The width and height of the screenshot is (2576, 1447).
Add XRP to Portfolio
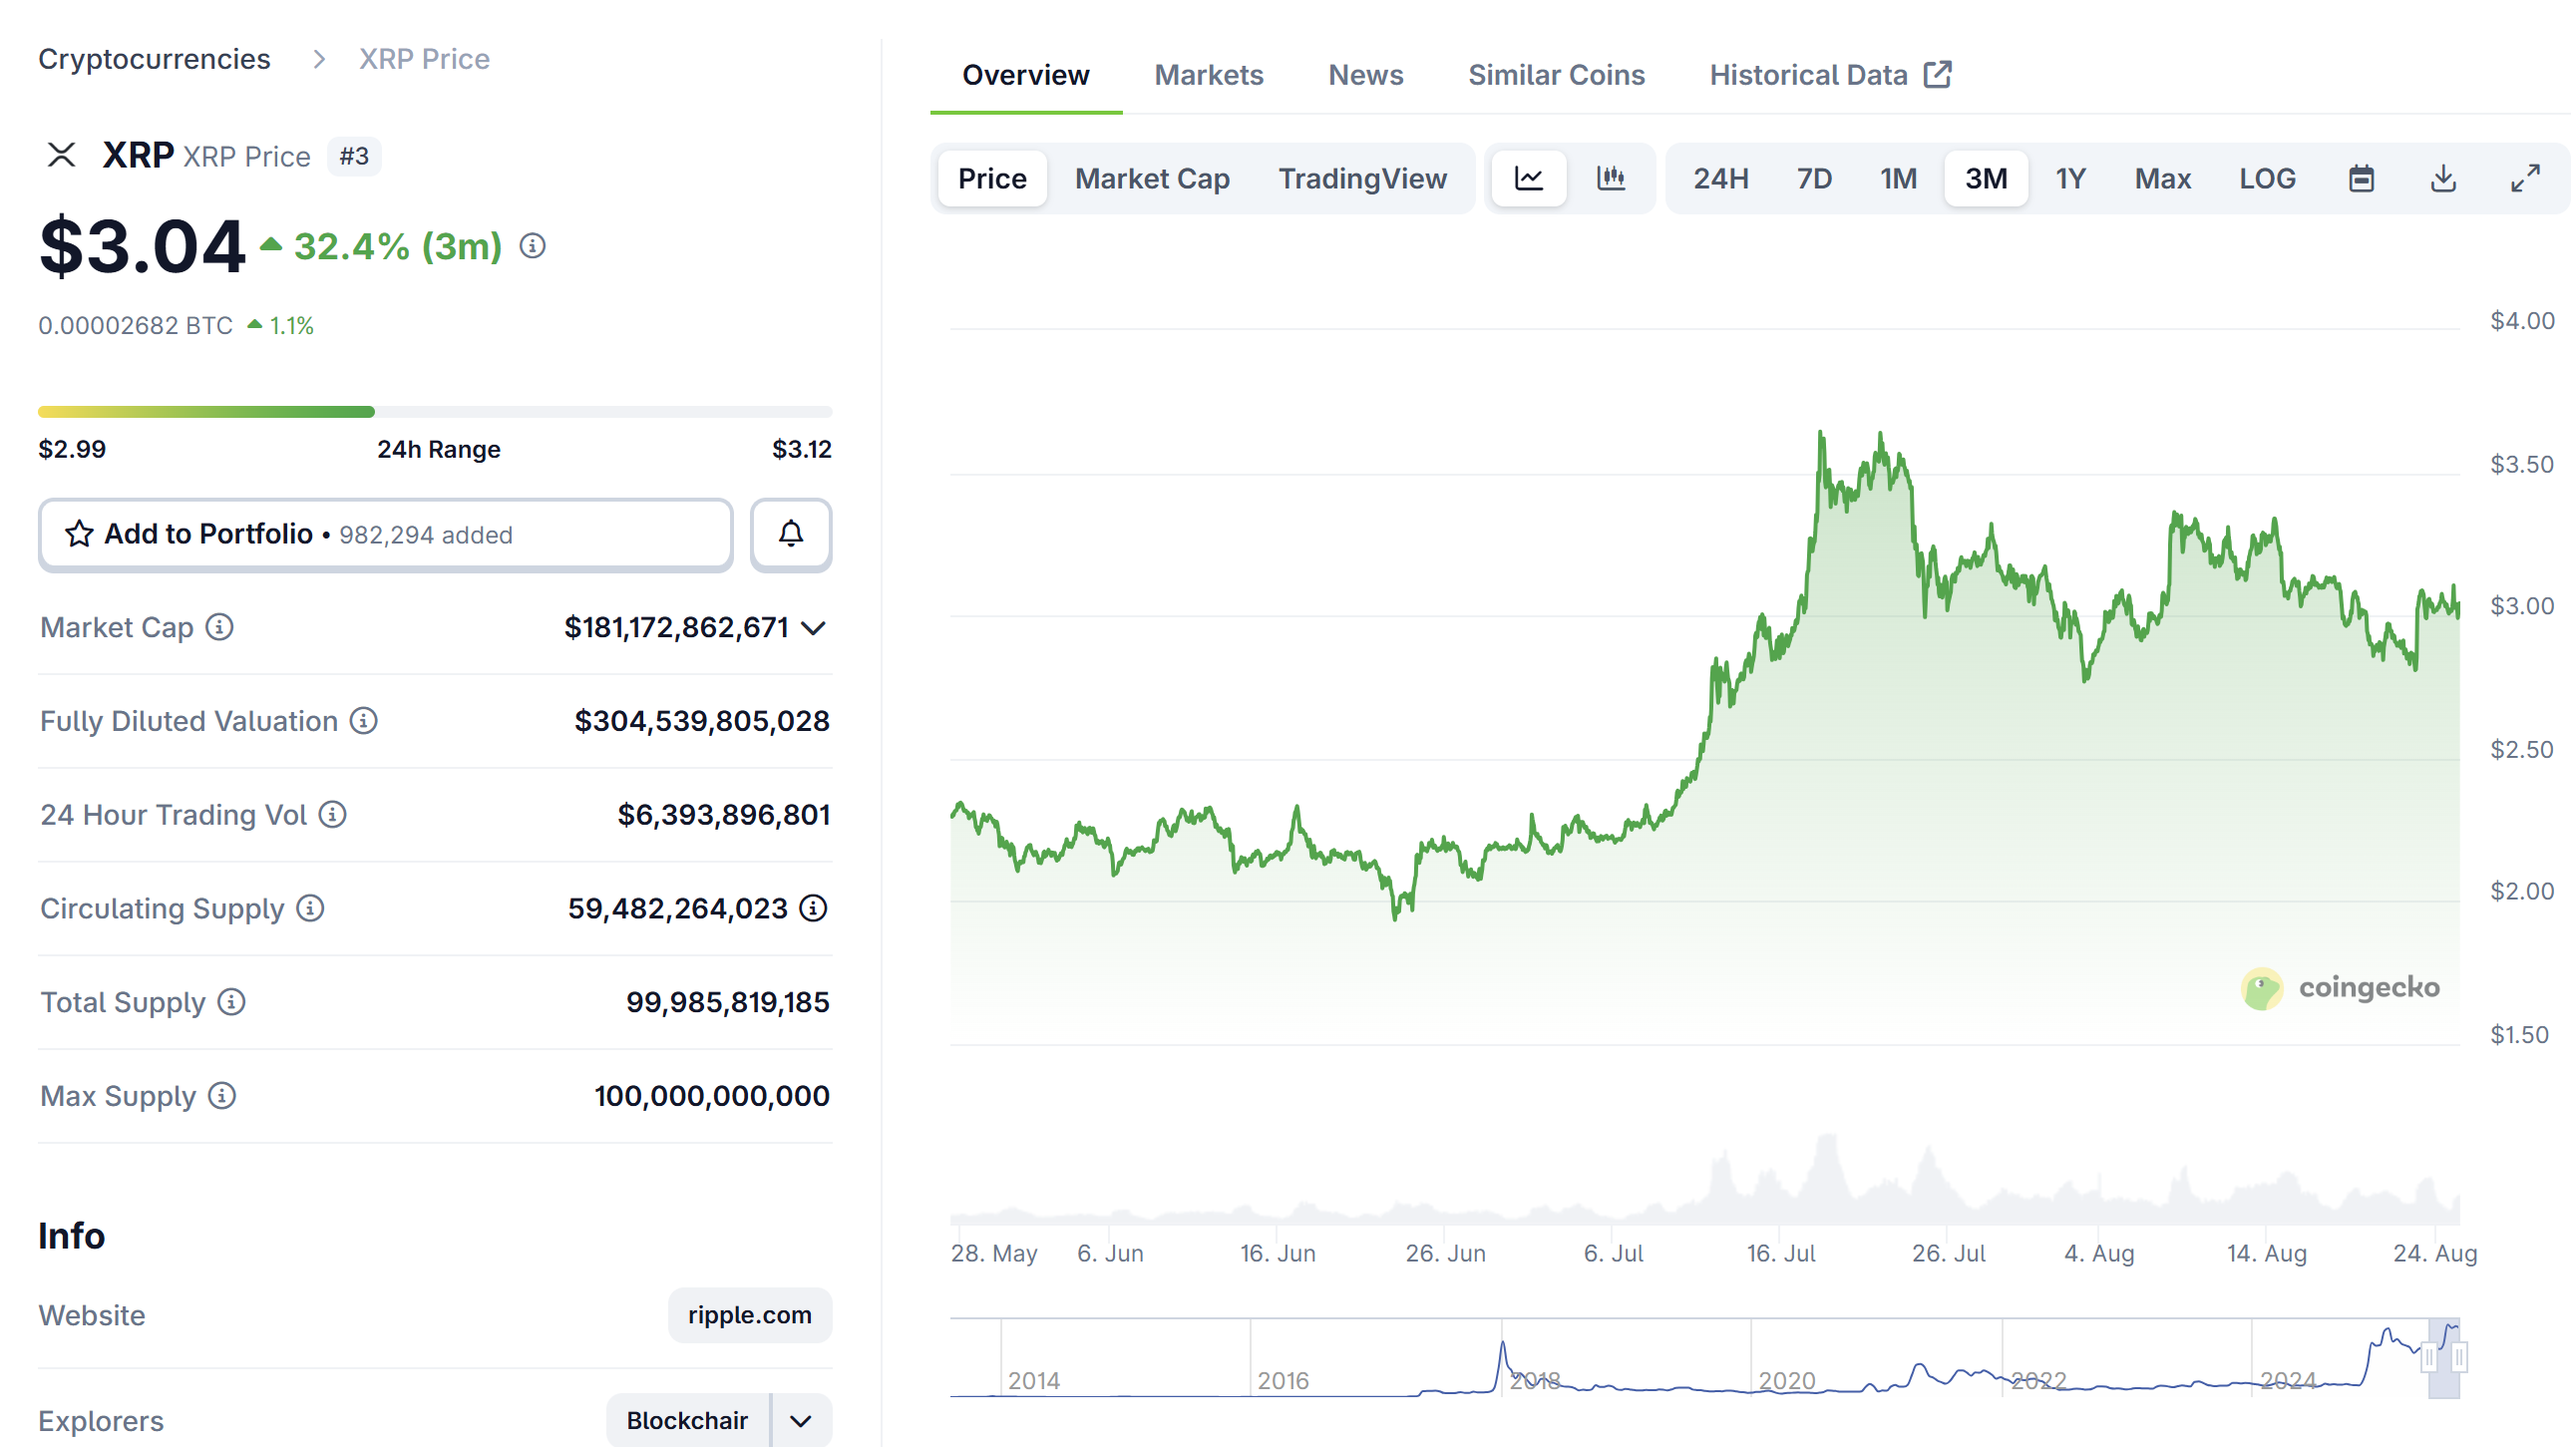click(x=209, y=534)
